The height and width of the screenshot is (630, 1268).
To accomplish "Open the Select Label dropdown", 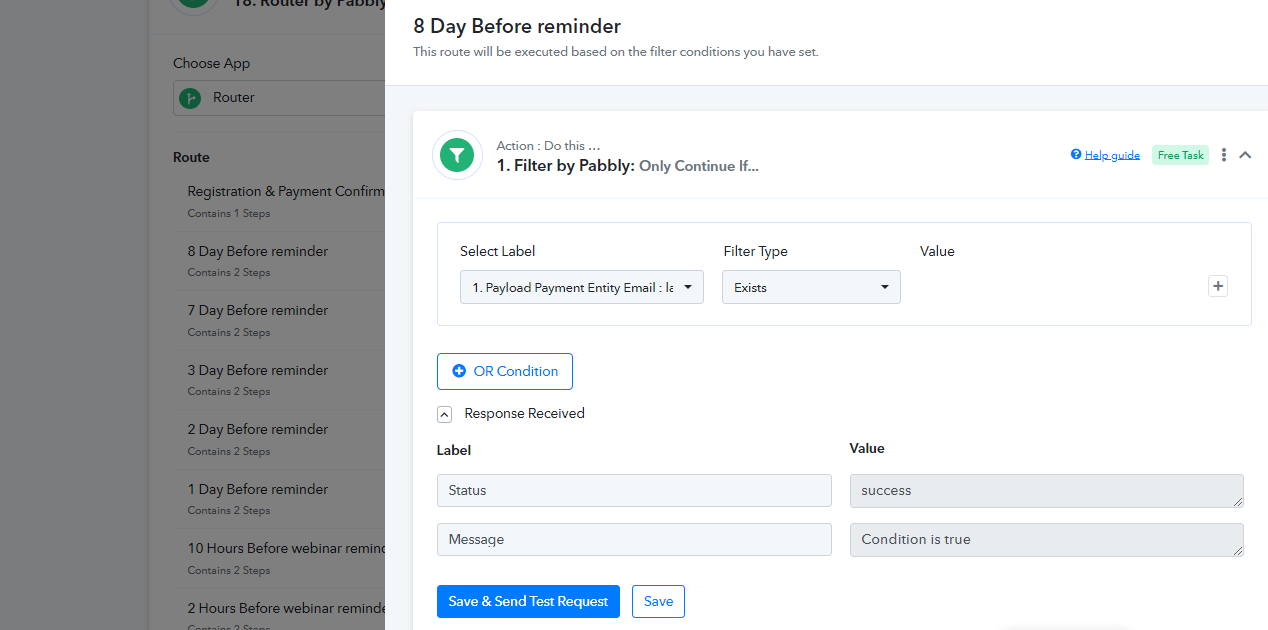I will tap(582, 287).
